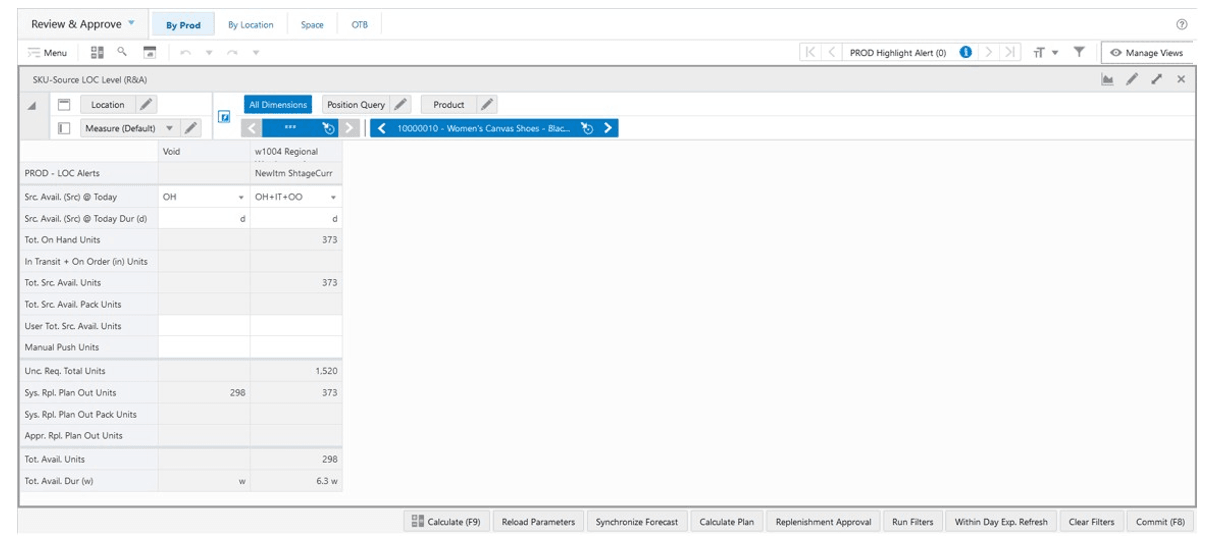
Task: Click Manual Push Units cell under Void
Action: 204,347
